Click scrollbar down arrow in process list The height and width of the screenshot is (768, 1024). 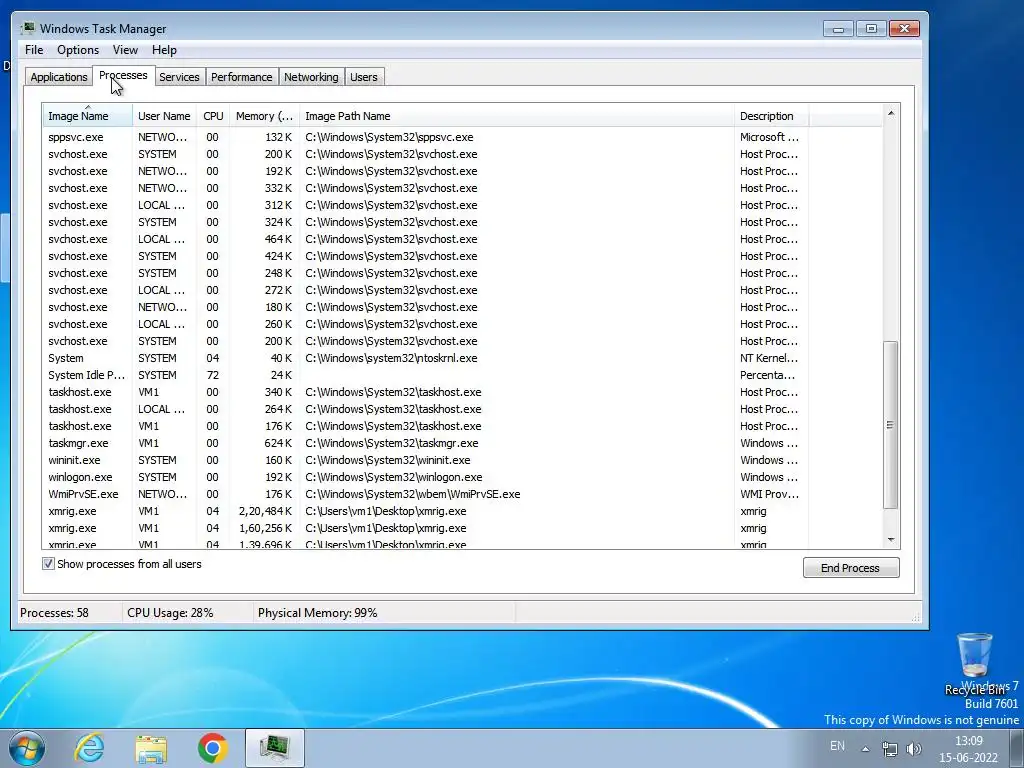[891, 539]
